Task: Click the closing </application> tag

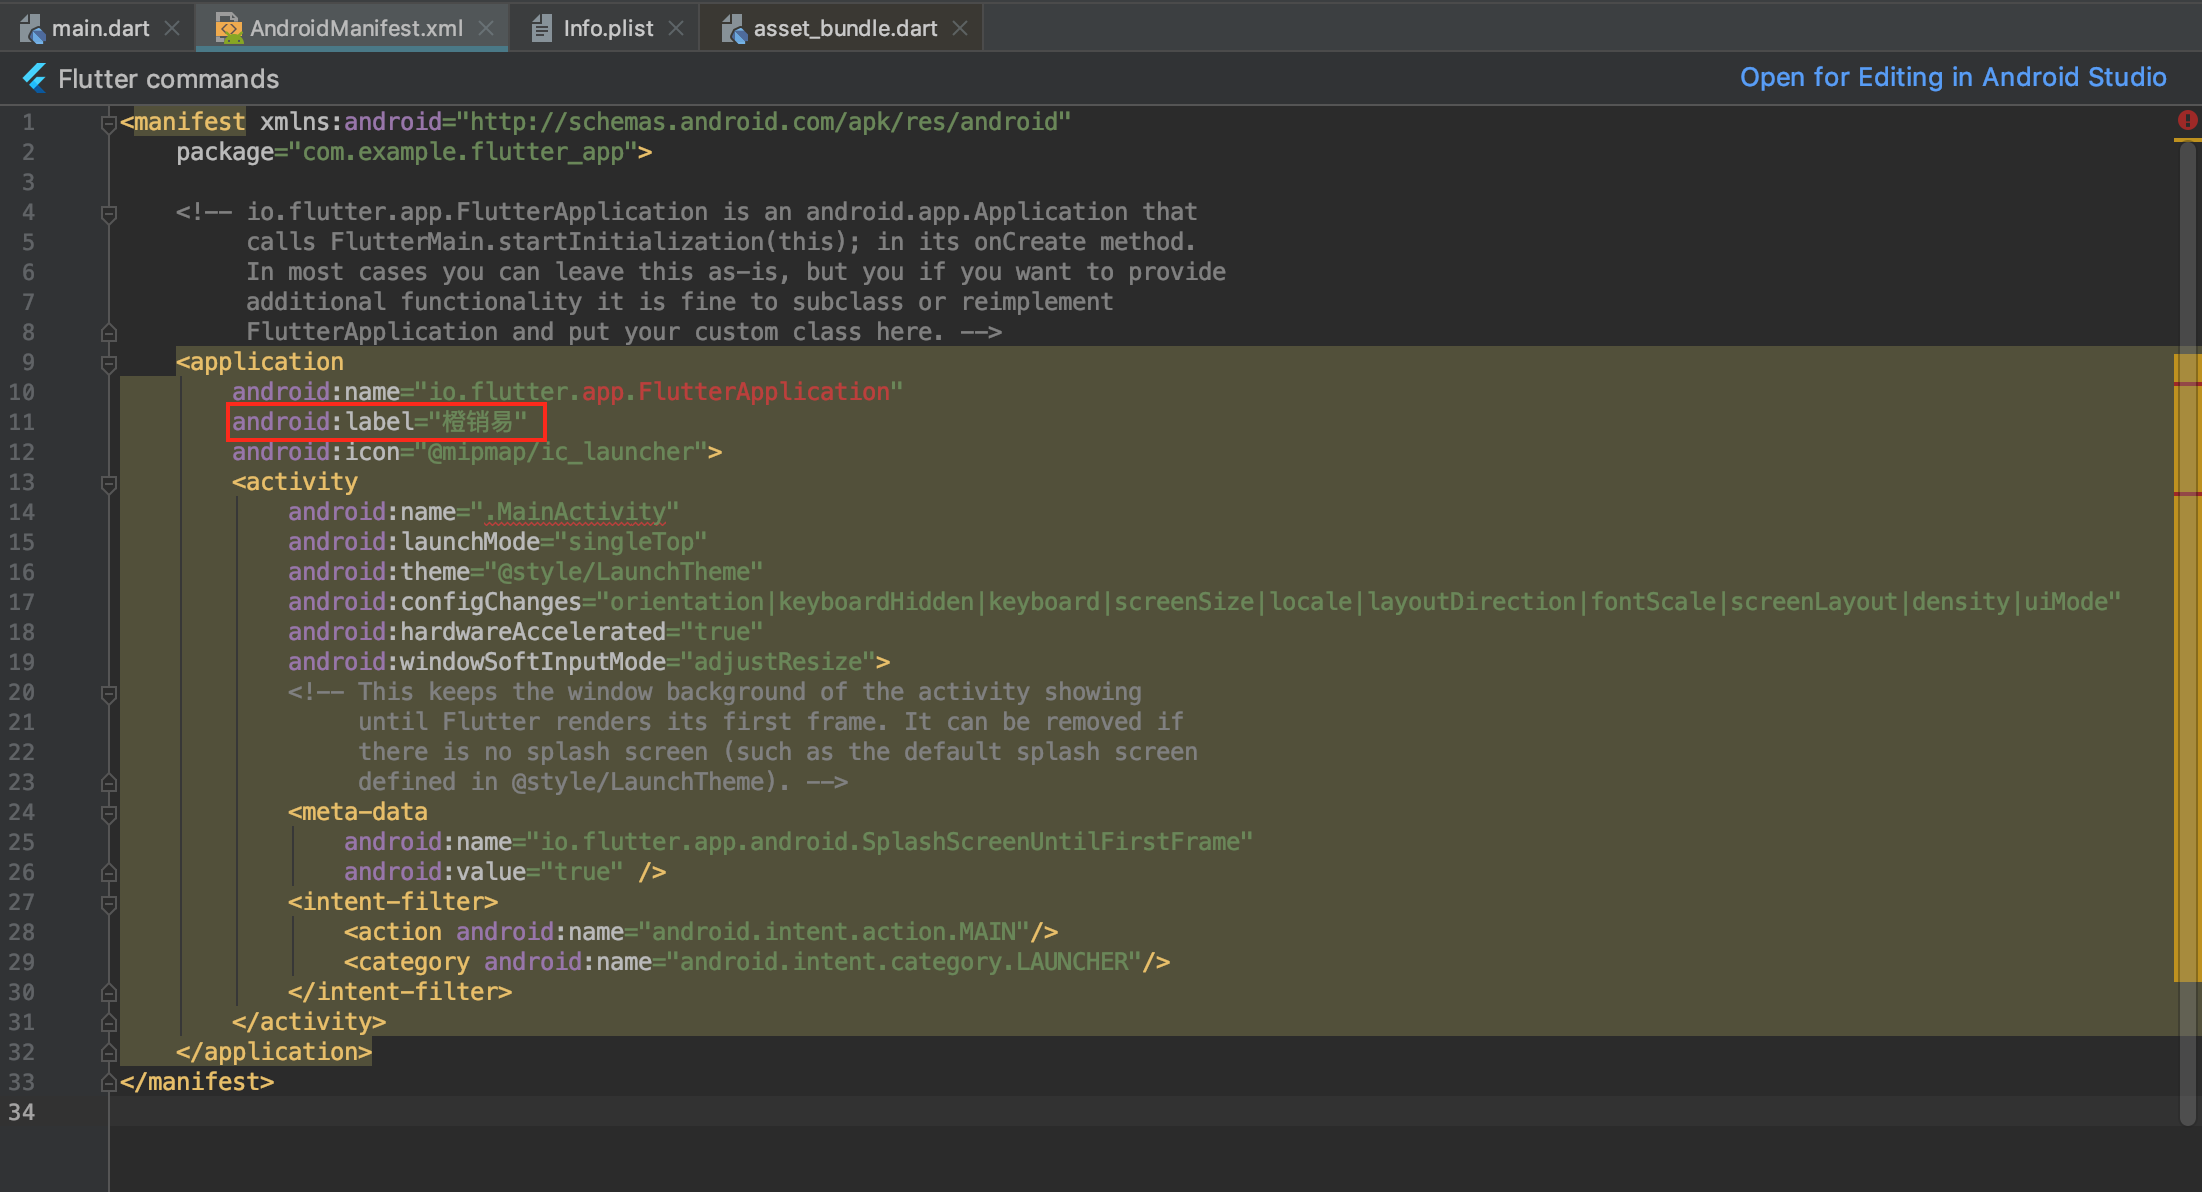Action: 274,1052
